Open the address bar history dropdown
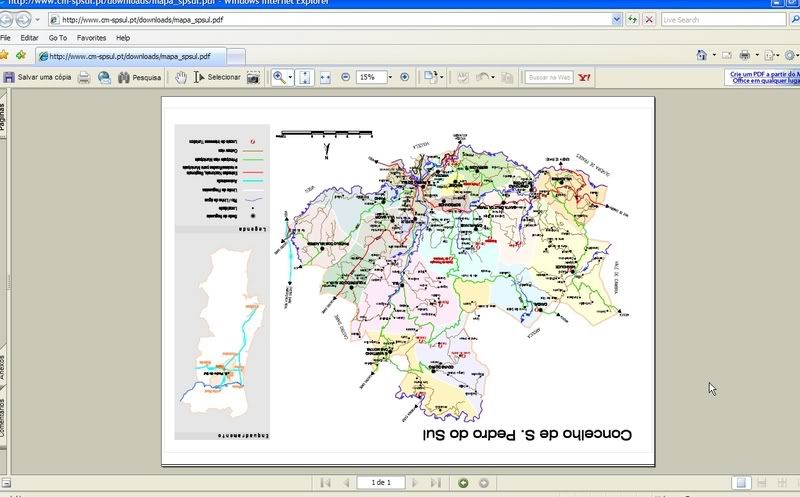 click(x=616, y=19)
